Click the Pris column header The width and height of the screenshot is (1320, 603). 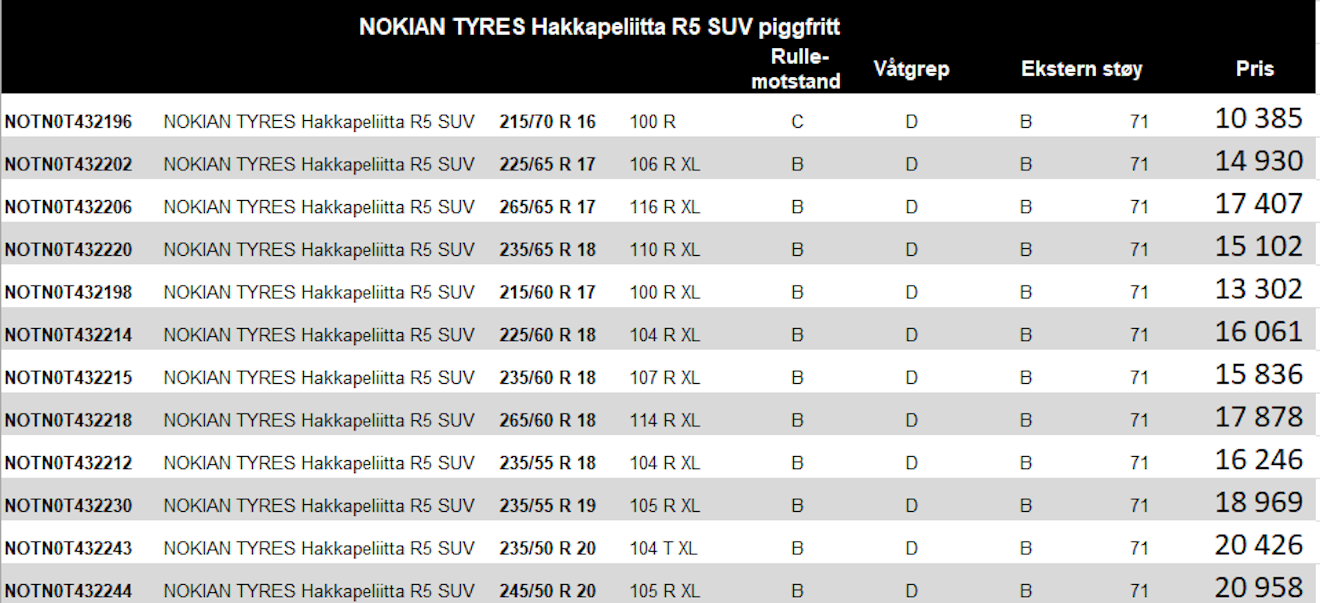[x=1255, y=69]
